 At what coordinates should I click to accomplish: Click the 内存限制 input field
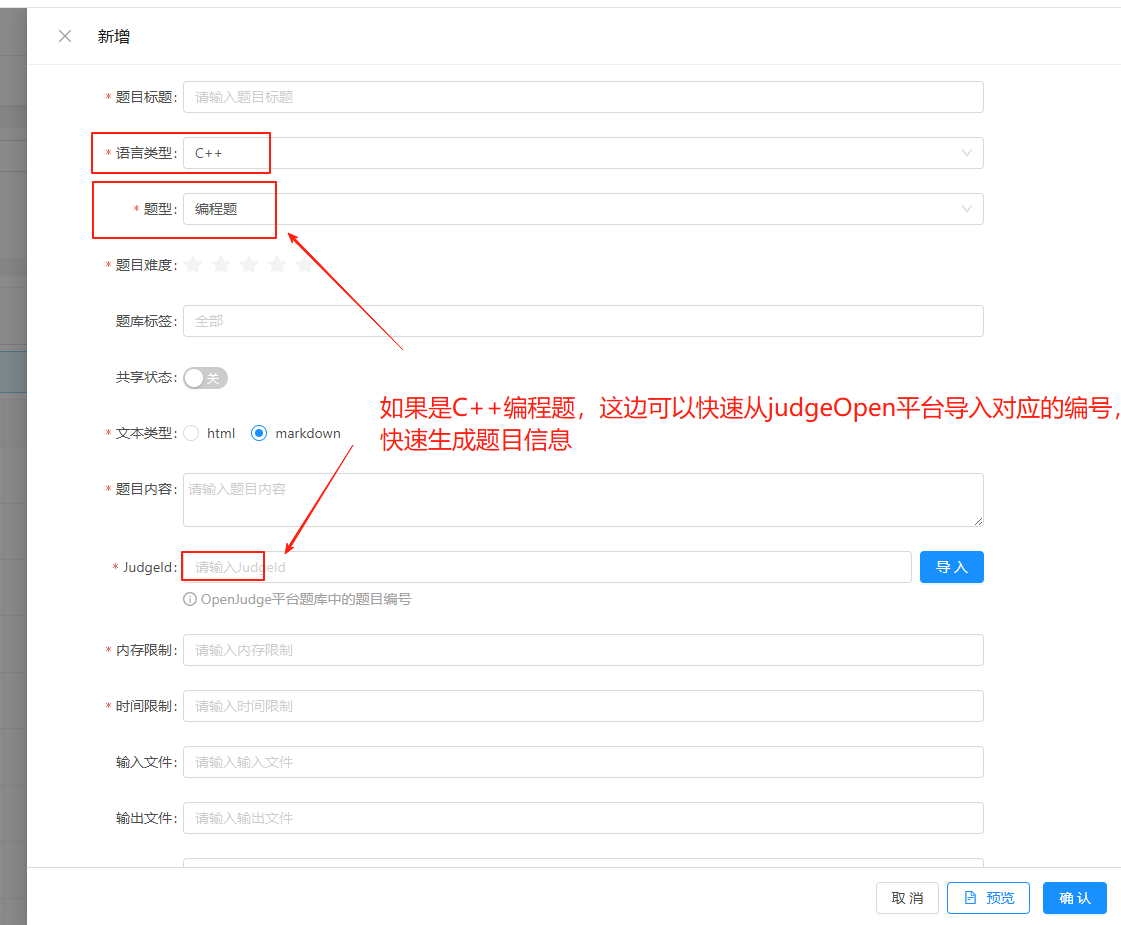point(582,650)
